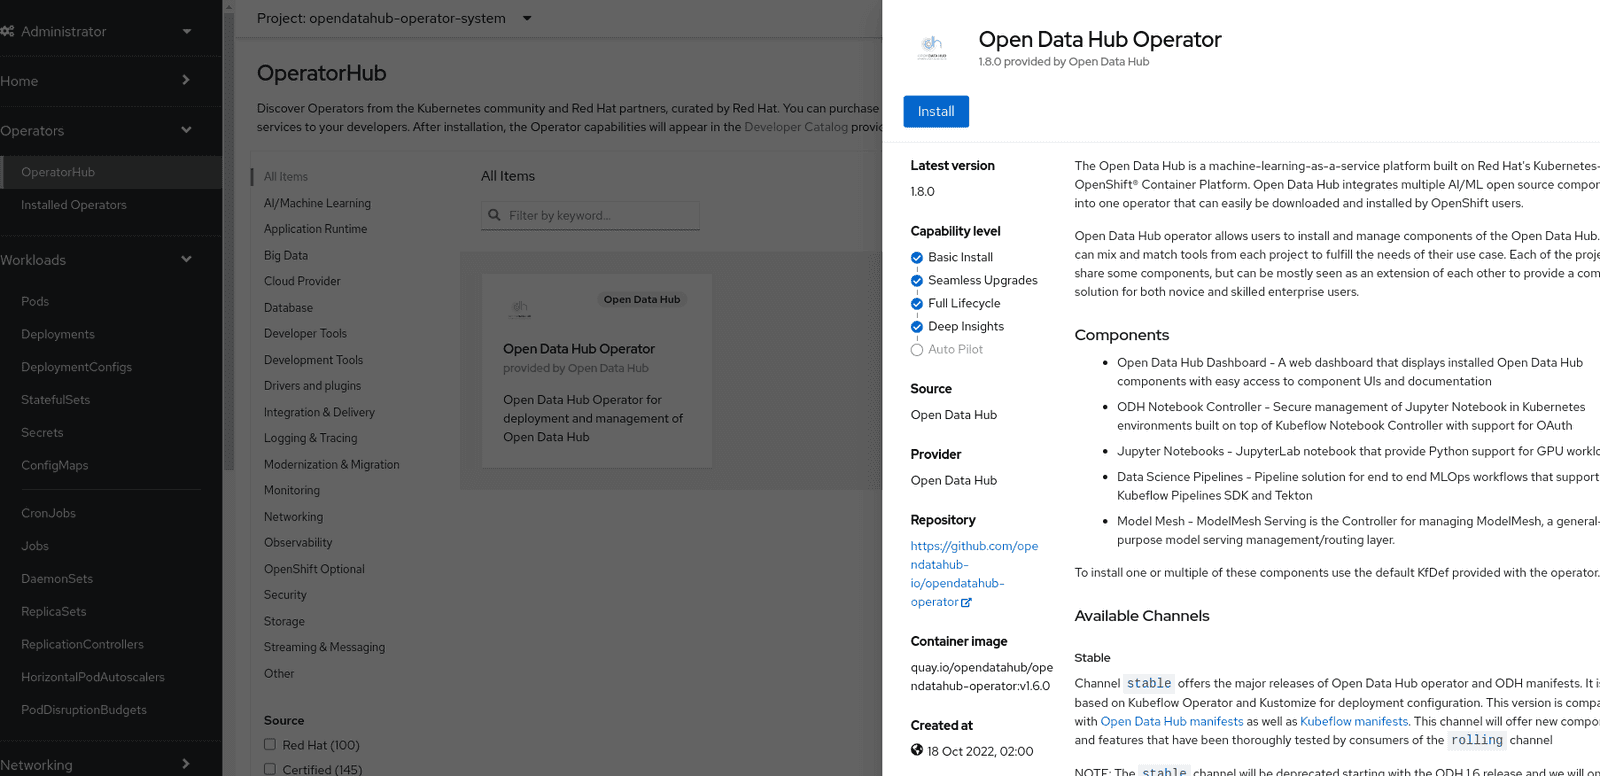This screenshot has height=776, width=1600.
Task: Filter by Streaming & Messaging category
Action: click(x=324, y=648)
